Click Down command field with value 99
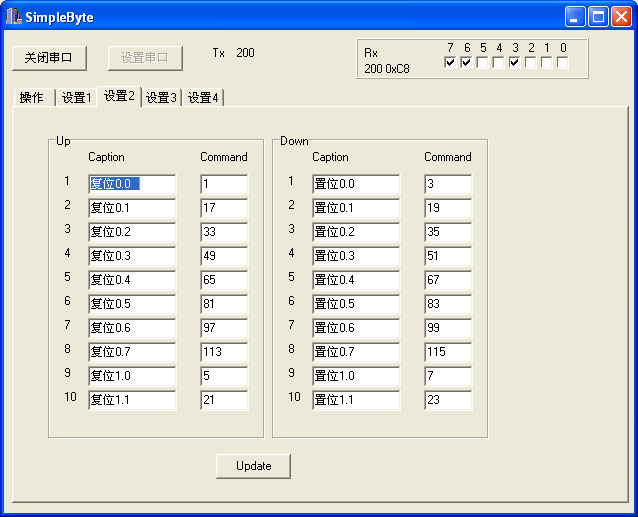This screenshot has height=517, width=638. [448, 328]
